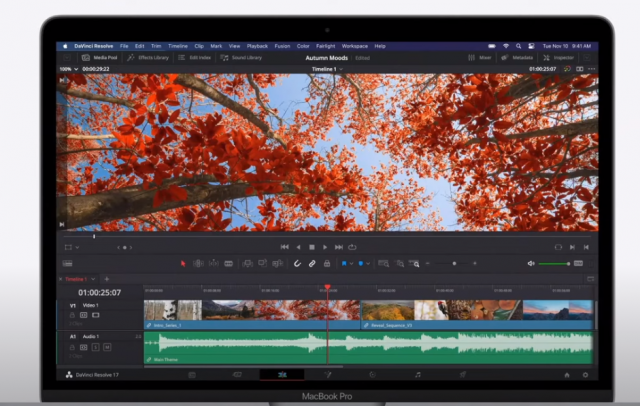
Task: Open the Inspector panel
Action: click(559, 58)
